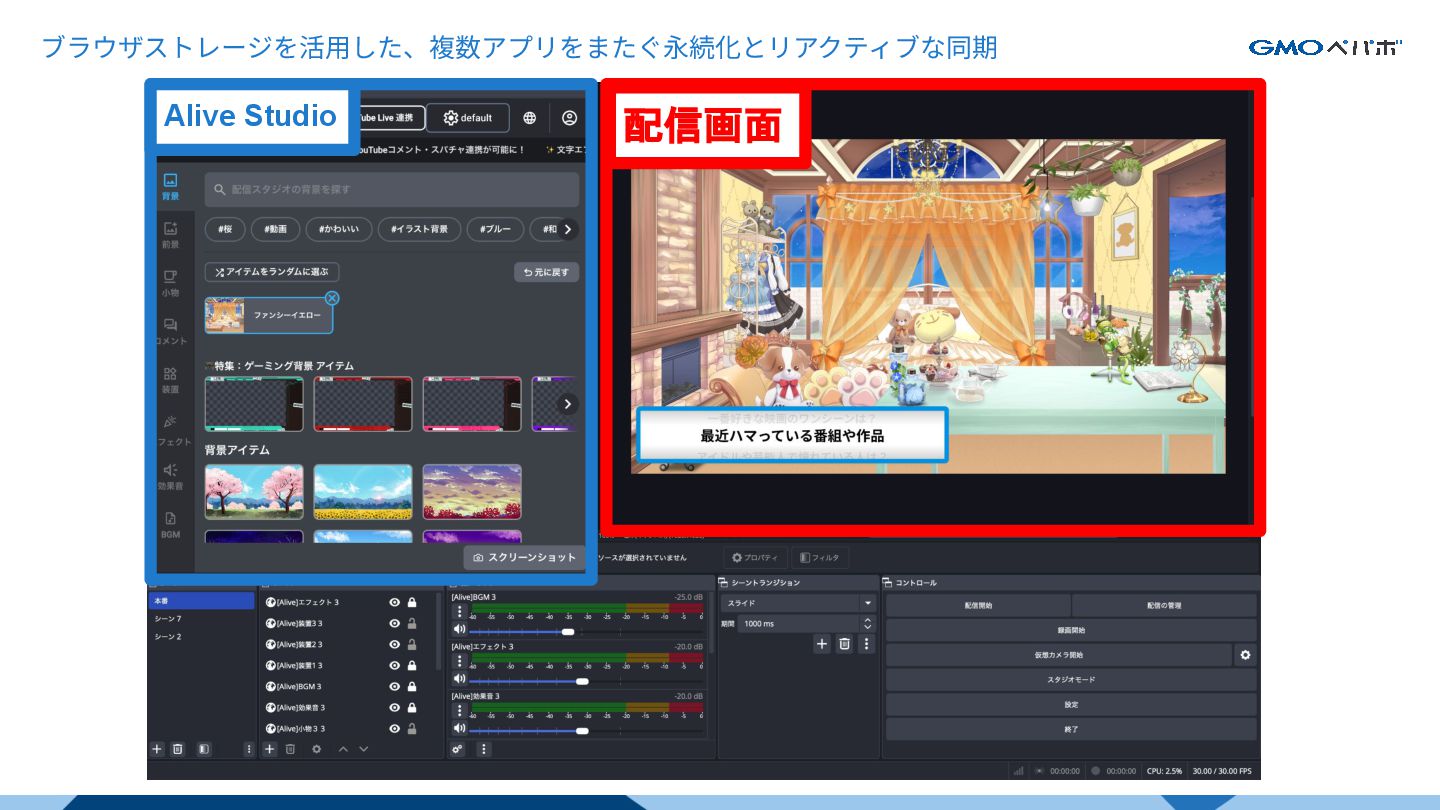This screenshot has height=810, width=1440.
Task: Move the source up with the up arrow
Action: 343,749
